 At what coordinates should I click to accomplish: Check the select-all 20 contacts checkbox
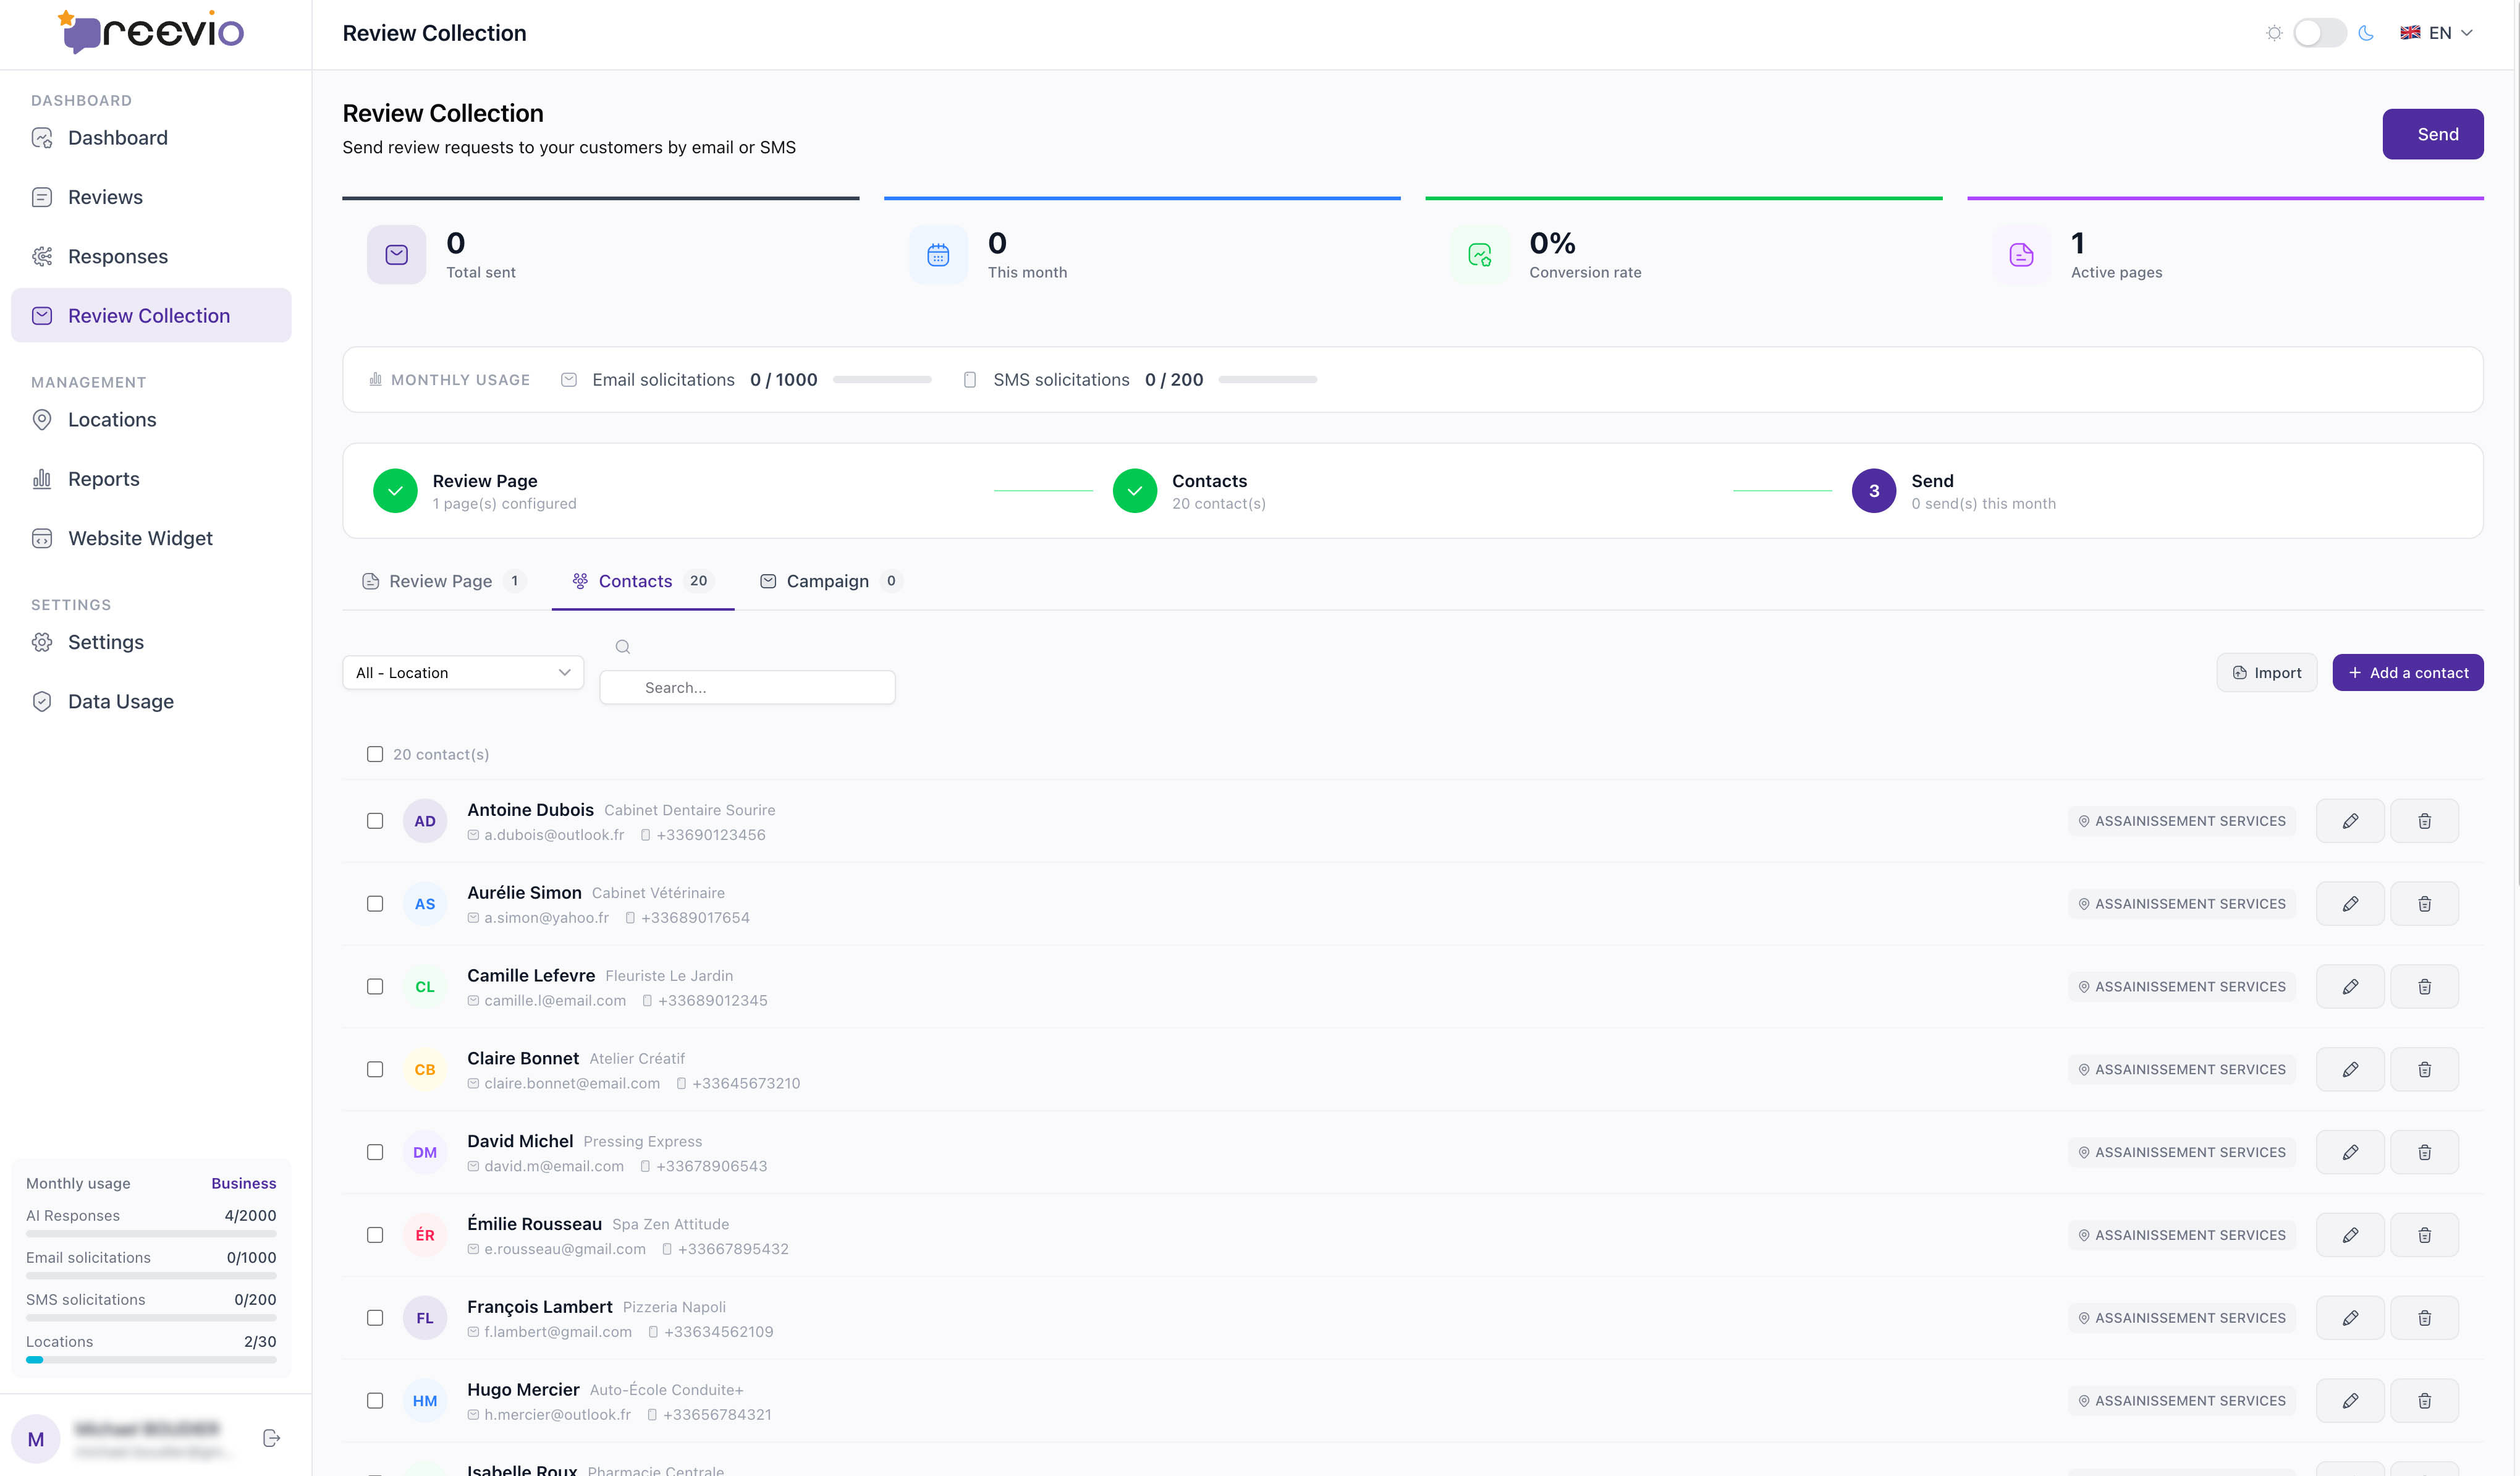(x=375, y=754)
